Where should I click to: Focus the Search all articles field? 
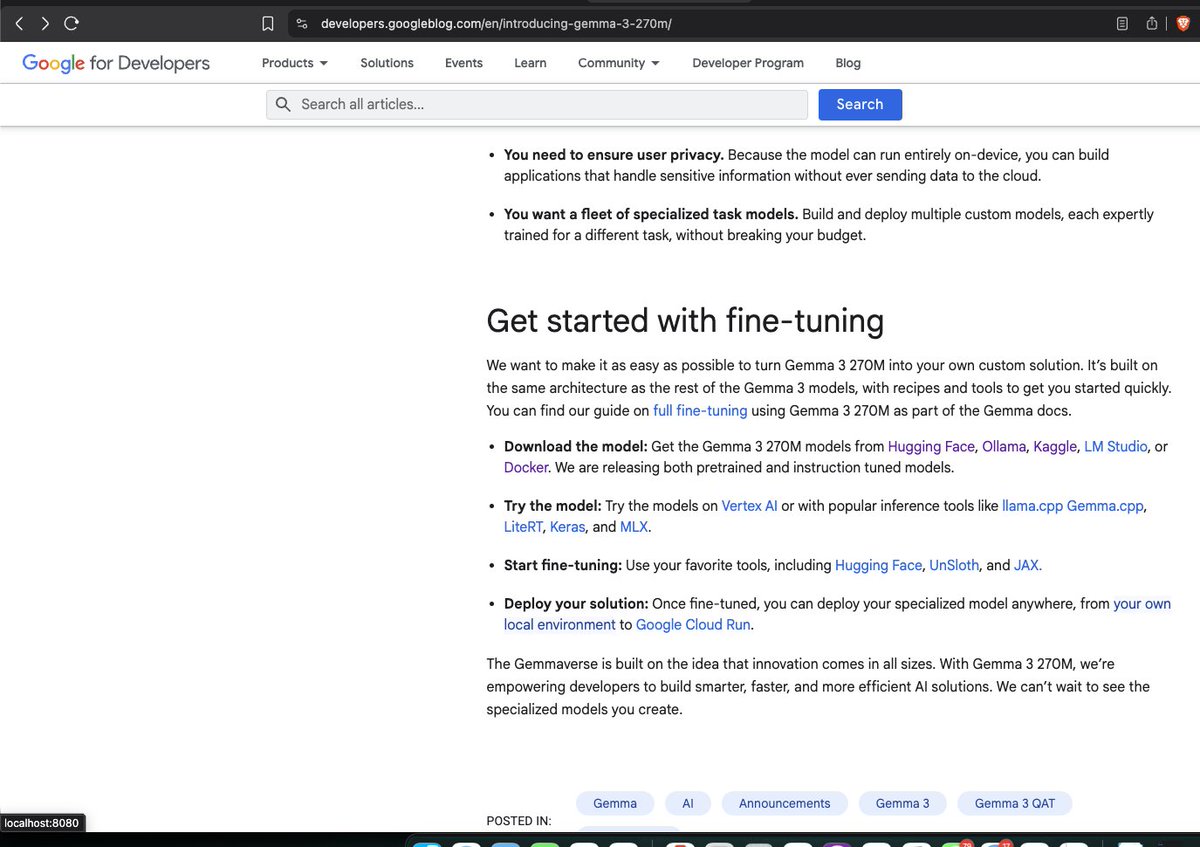537,104
